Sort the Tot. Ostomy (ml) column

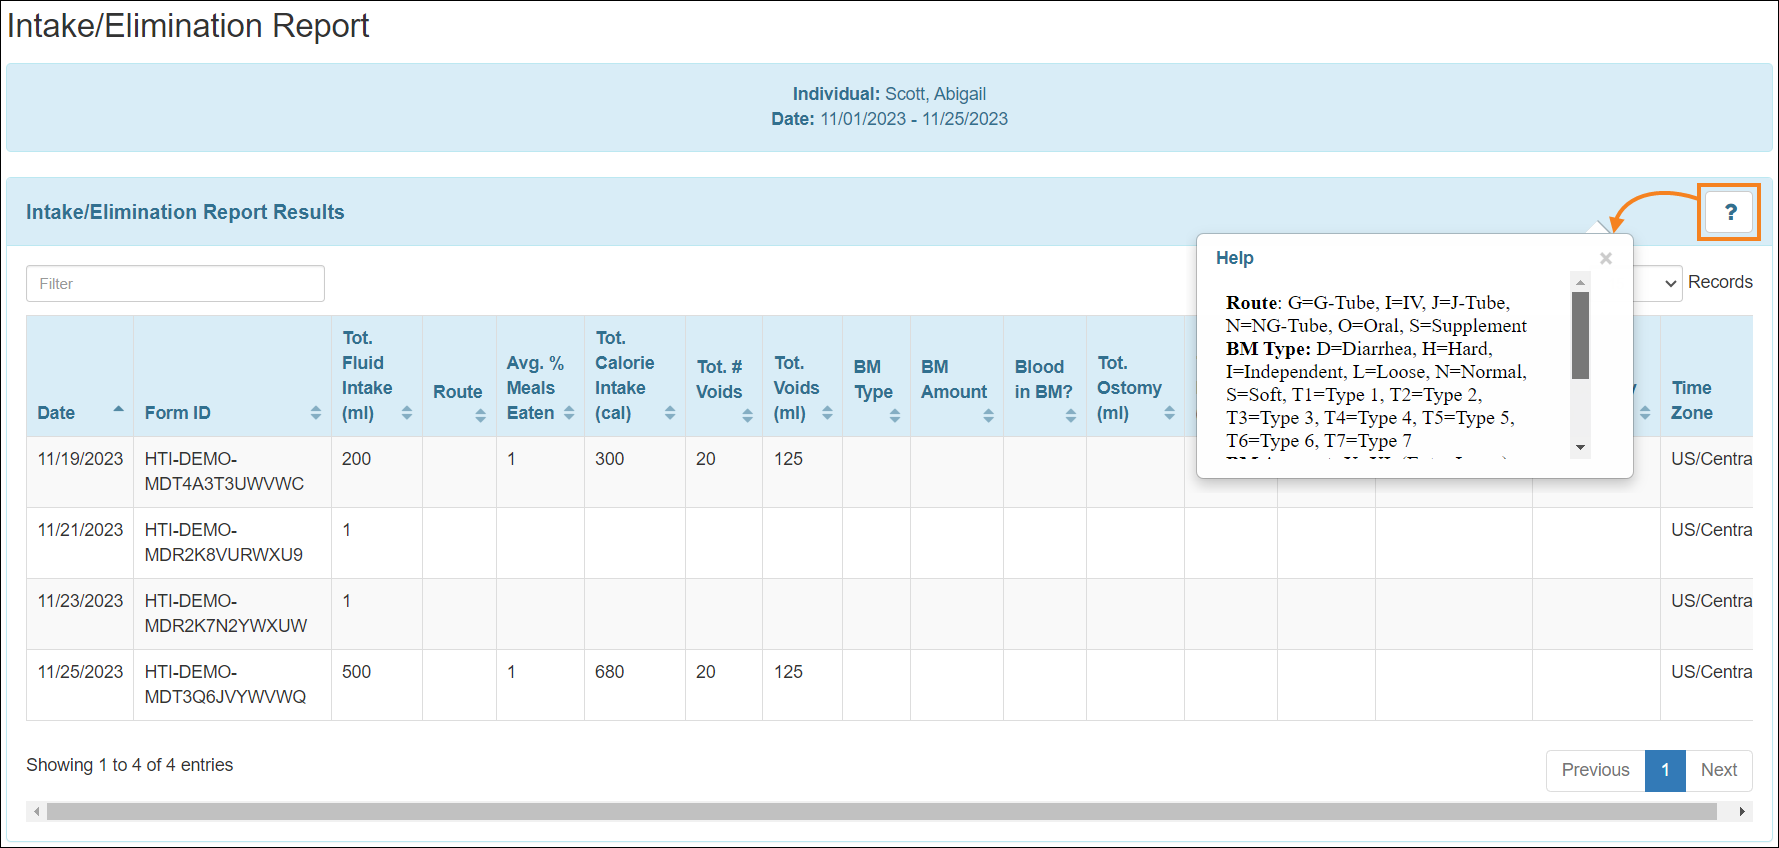(1169, 413)
